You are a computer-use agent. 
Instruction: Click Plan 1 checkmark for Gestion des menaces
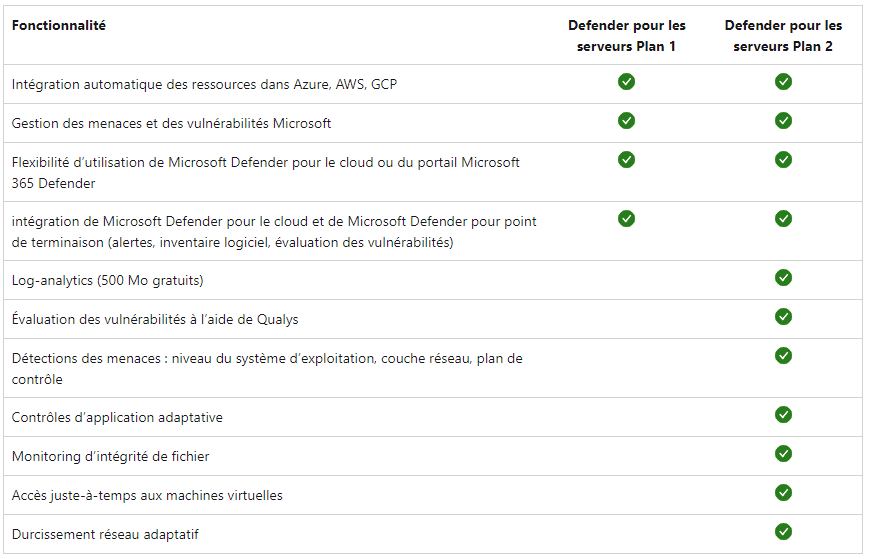(x=626, y=120)
